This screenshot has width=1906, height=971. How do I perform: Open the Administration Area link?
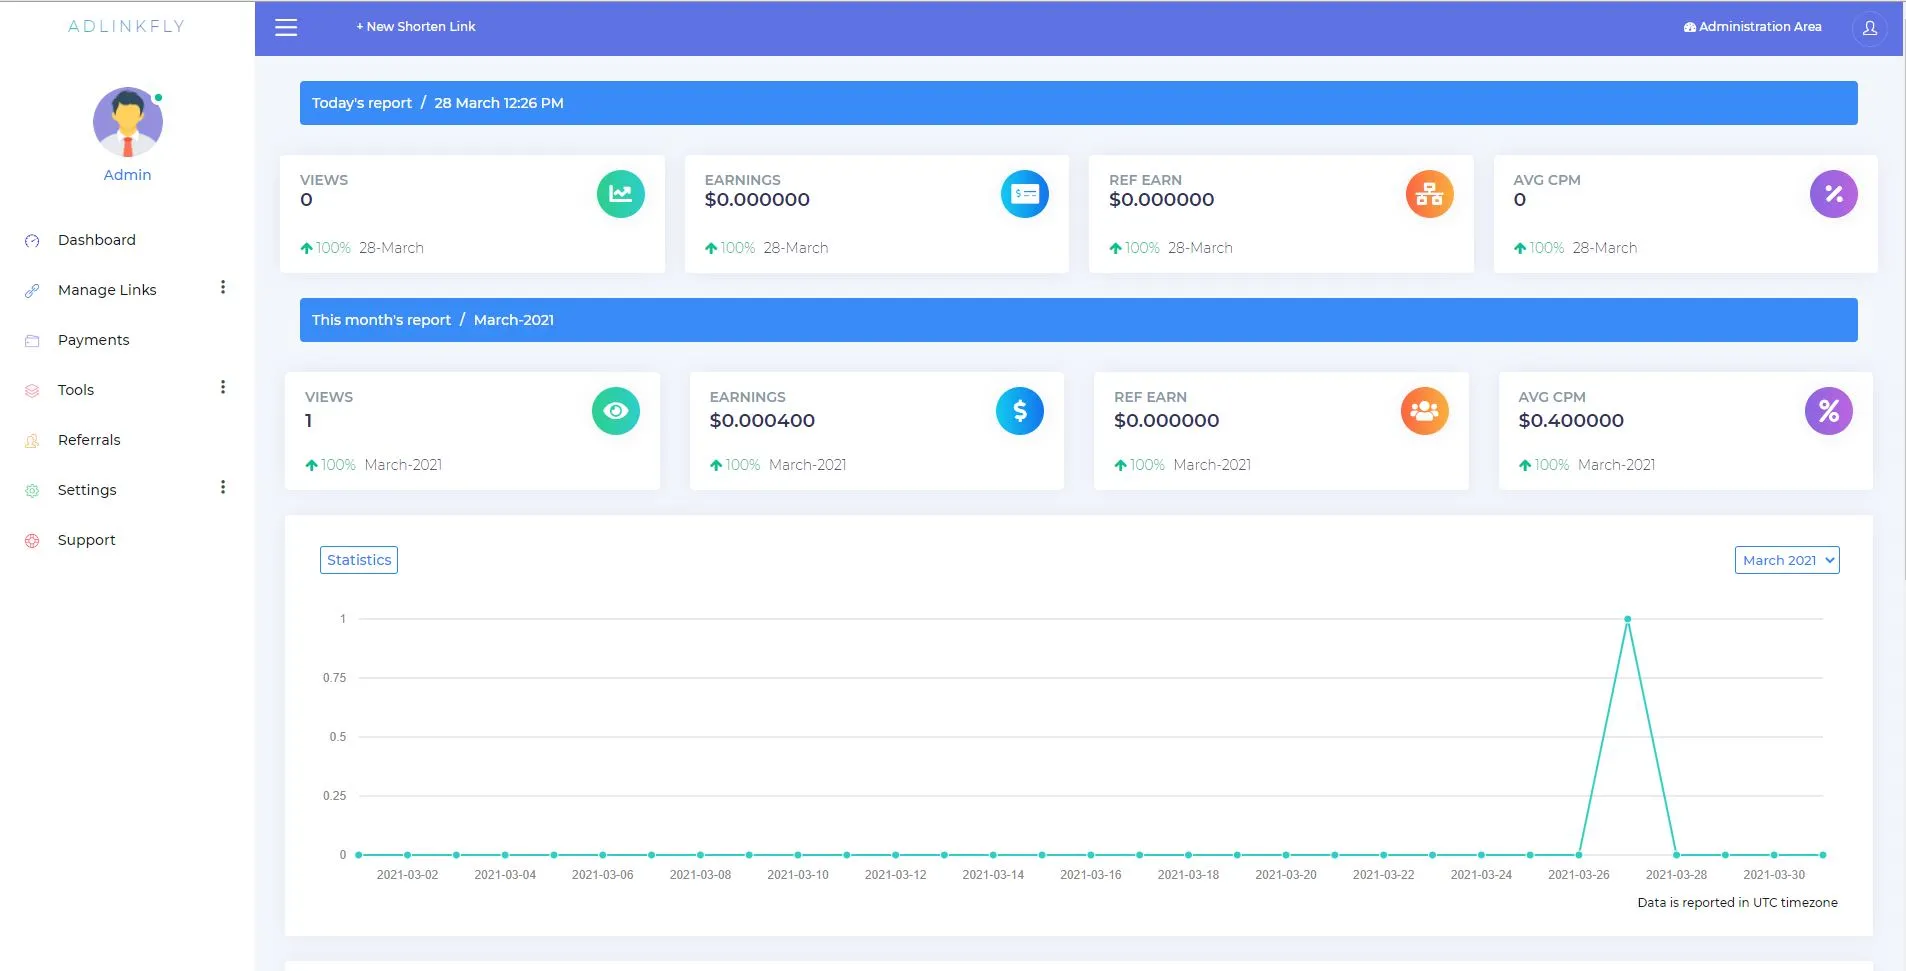pos(1752,27)
